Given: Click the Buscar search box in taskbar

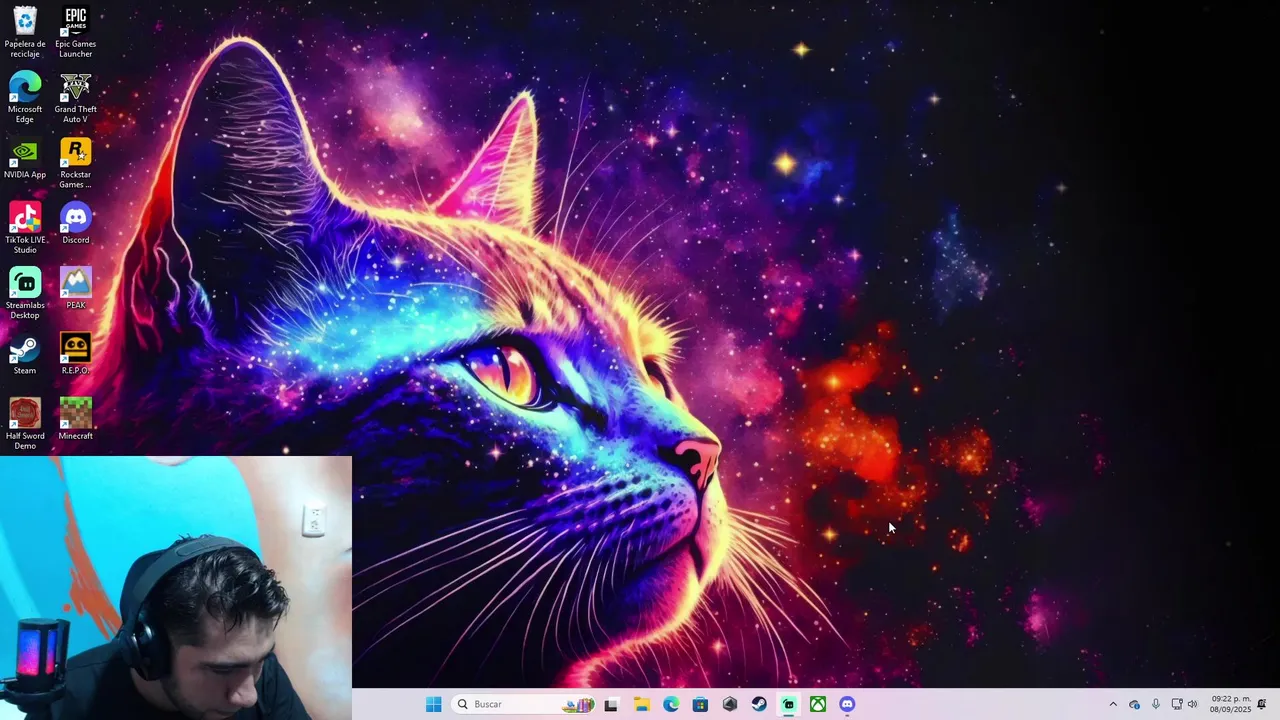Looking at the screenshot, I should [525, 704].
